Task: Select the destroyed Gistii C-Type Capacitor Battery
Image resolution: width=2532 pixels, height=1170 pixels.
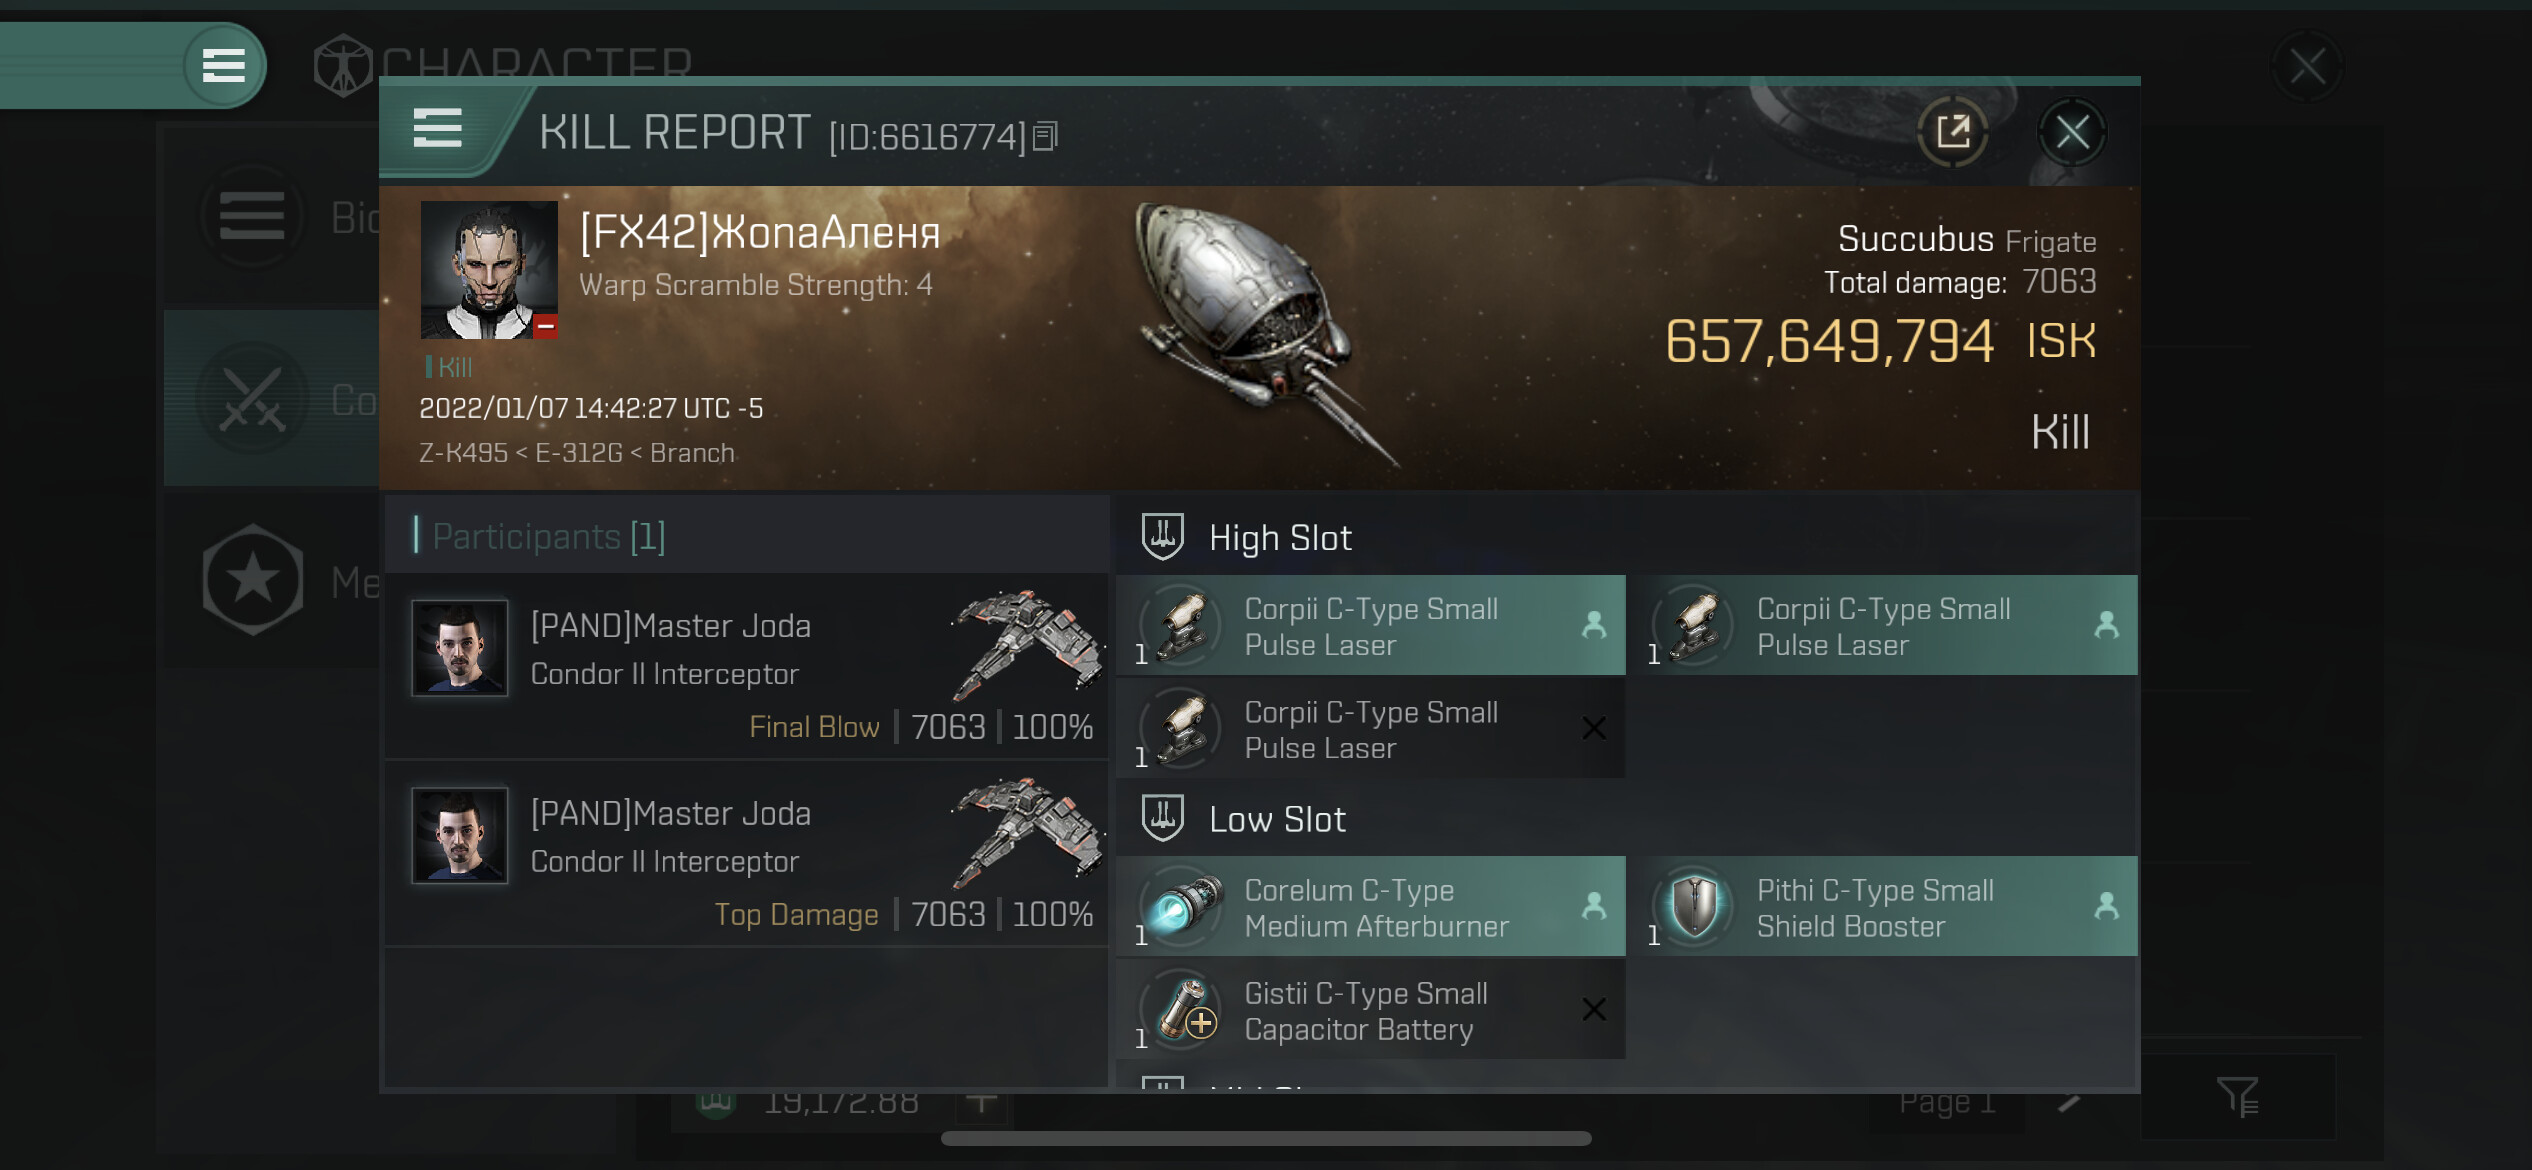Action: coord(1371,1010)
